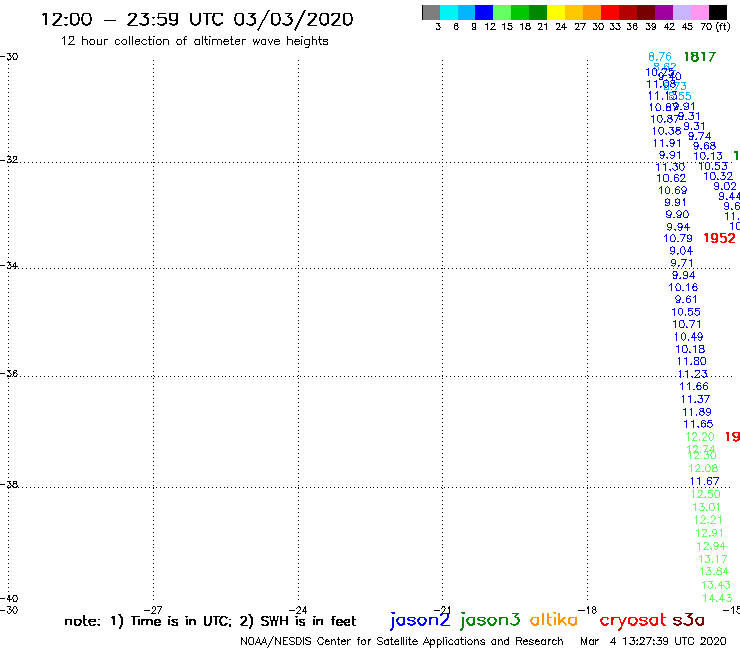740x650 pixels.
Task: Click the green wave height 12.21
Action: (x=708, y=520)
